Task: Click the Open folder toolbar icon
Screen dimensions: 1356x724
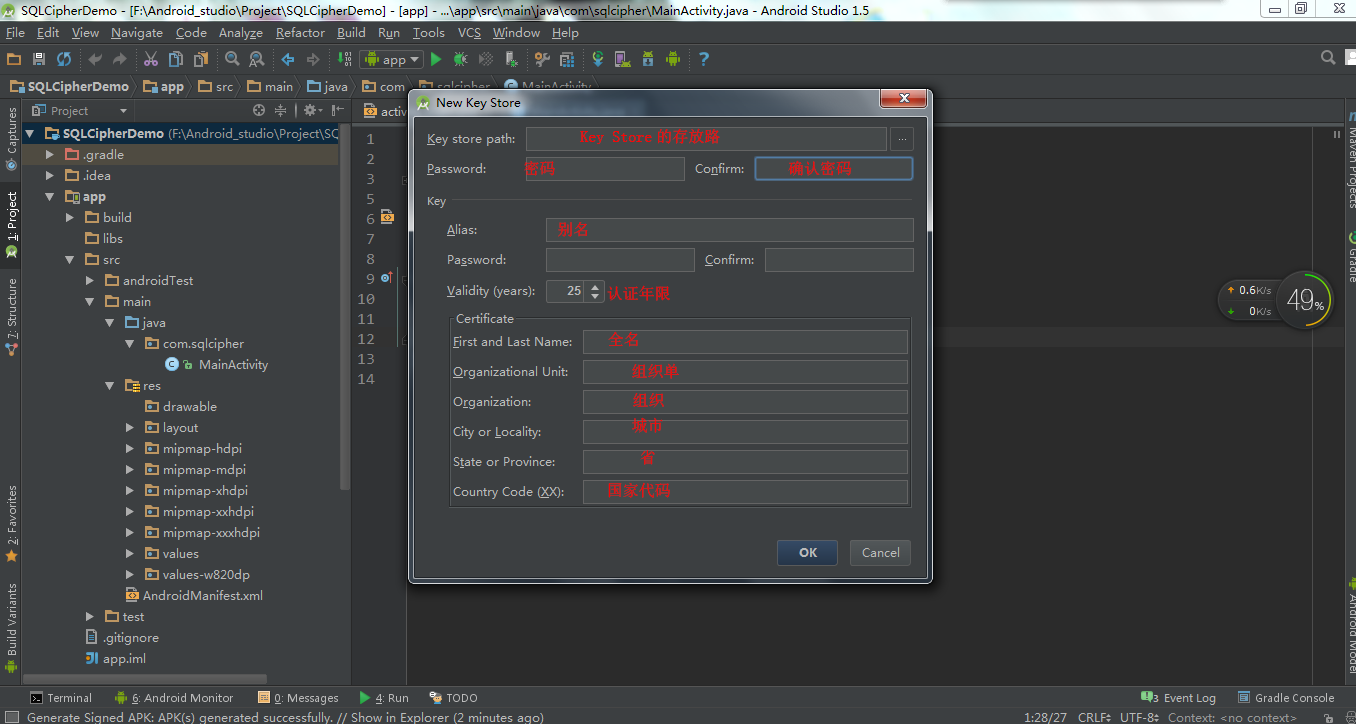Action: (14, 59)
